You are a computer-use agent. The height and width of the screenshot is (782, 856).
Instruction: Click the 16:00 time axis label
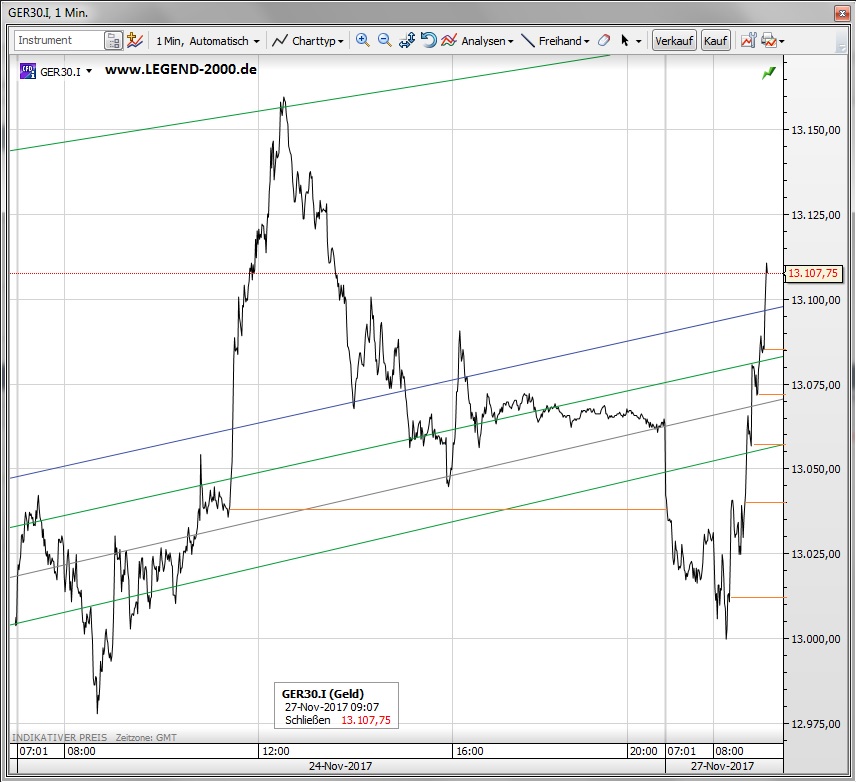point(469,751)
